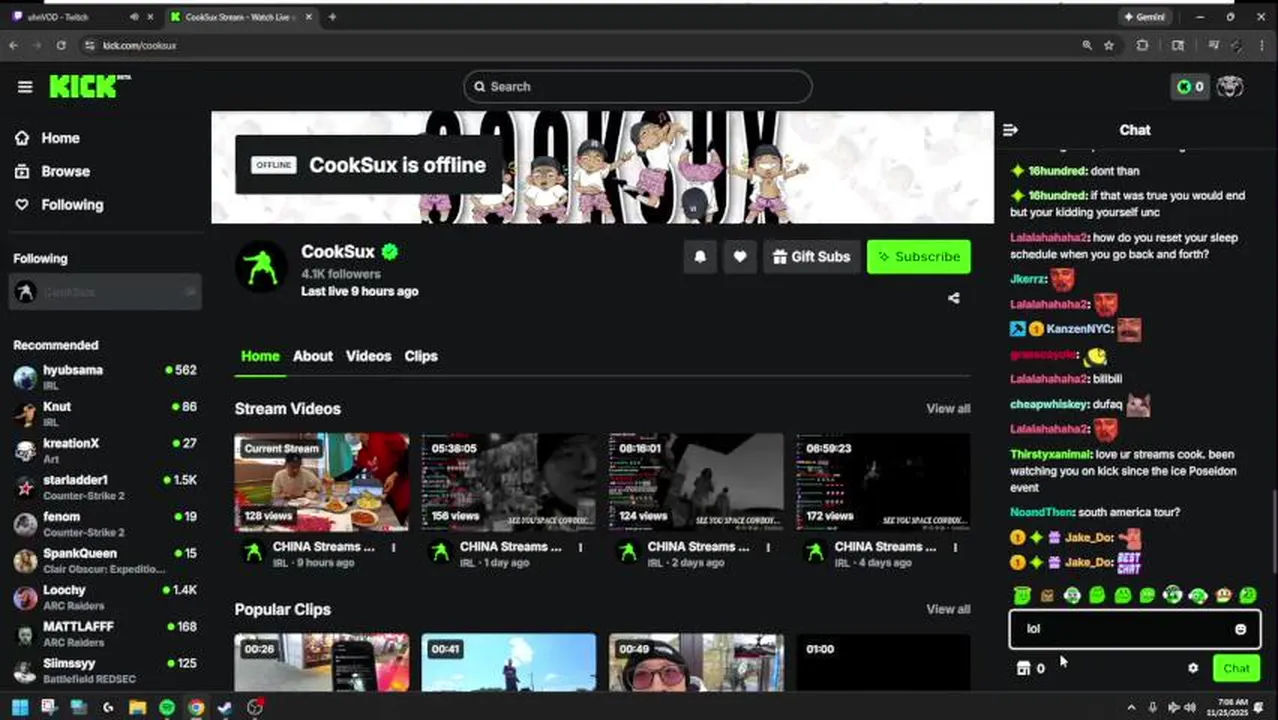Go to Home in sidebar
This screenshot has height=720, width=1278.
click(47, 138)
